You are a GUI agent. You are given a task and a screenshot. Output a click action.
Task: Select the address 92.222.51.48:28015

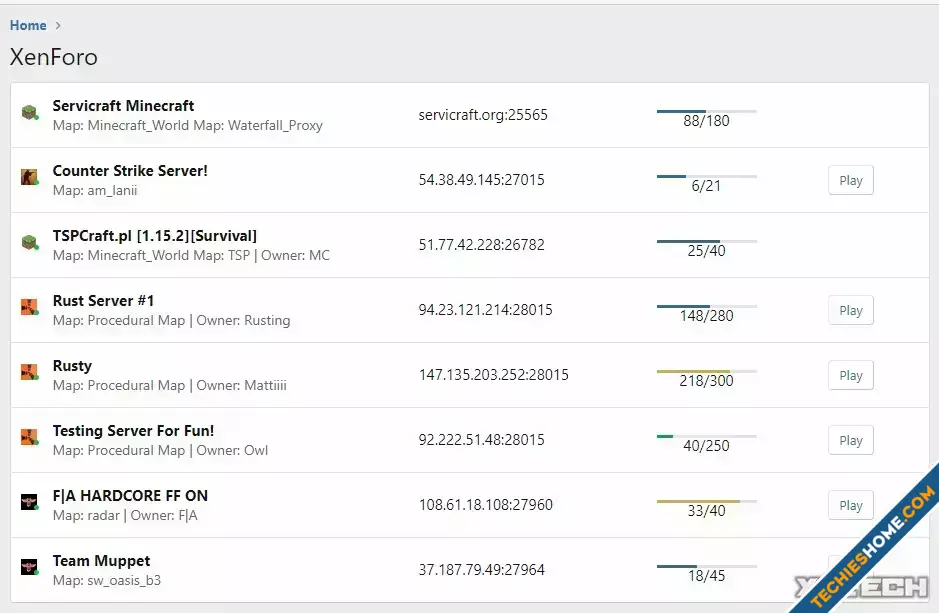481,439
